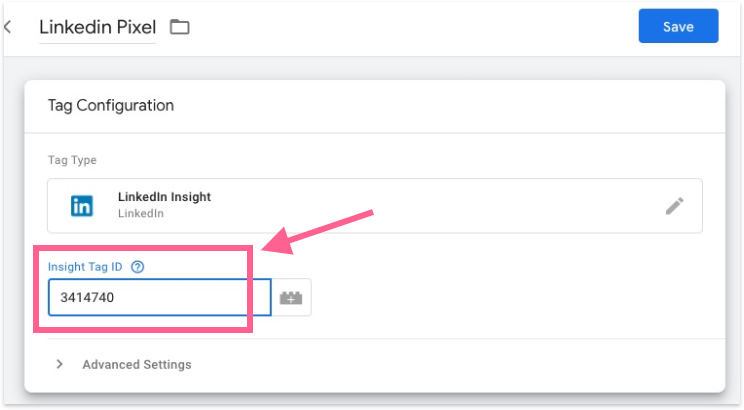Expand the Advanced Settings chevron
Image resolution: width=744 pixels, height=410 pixels.
point(60,364)
